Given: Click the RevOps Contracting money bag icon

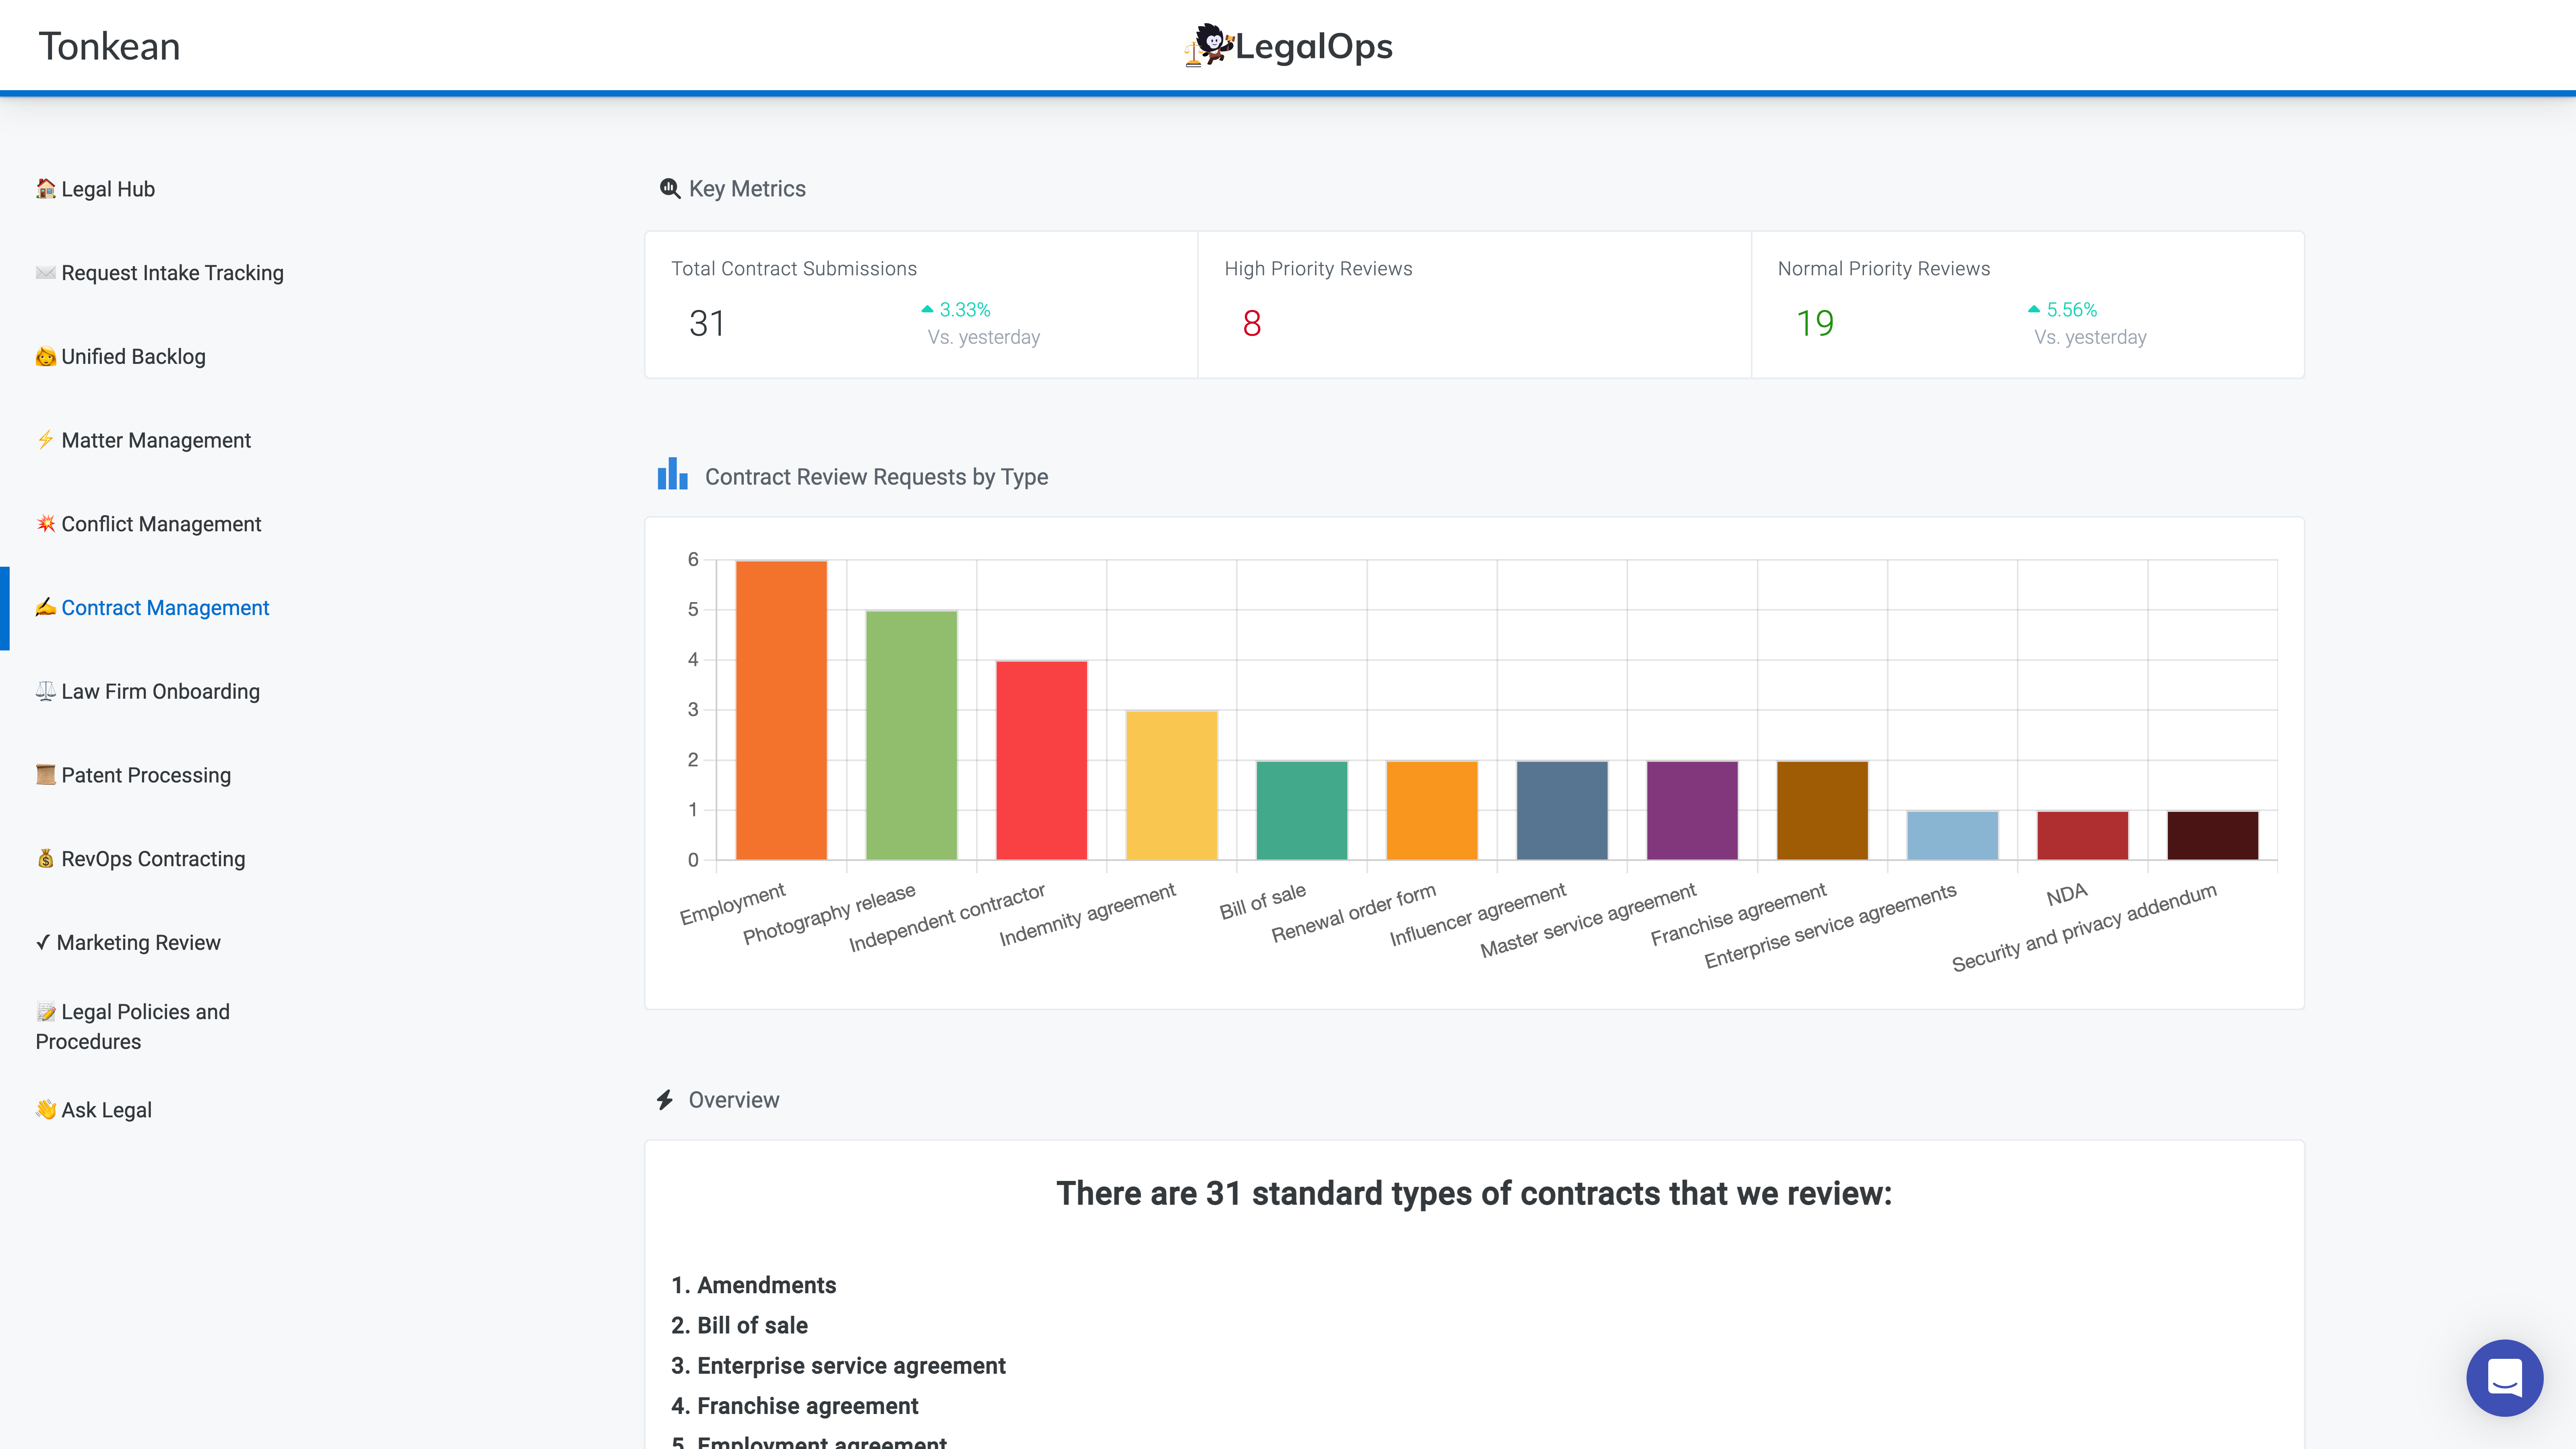Looking at the screenshot, I should click(45, 858).
